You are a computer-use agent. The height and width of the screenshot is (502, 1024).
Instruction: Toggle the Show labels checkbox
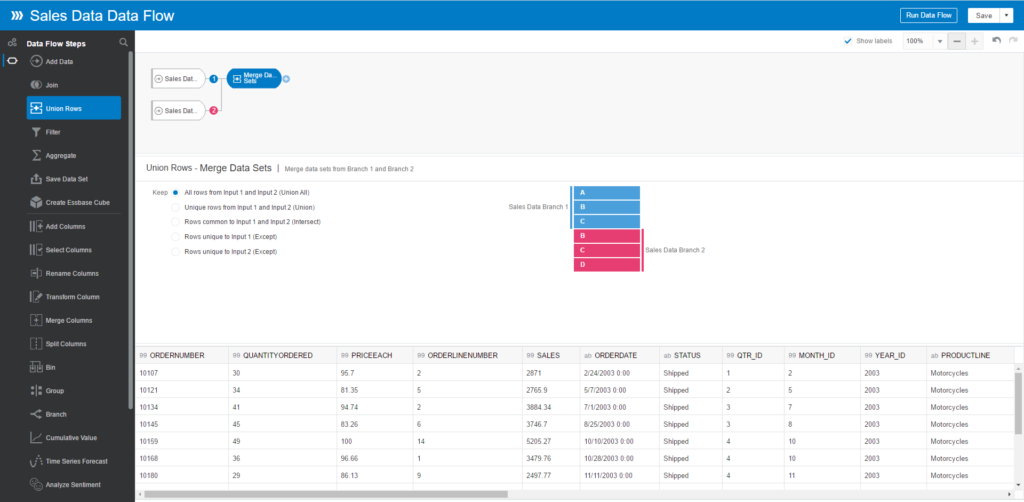848,40
